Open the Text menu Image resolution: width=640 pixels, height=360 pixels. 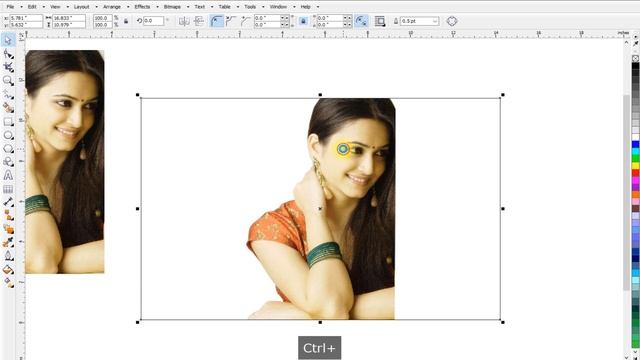(200, 7)
